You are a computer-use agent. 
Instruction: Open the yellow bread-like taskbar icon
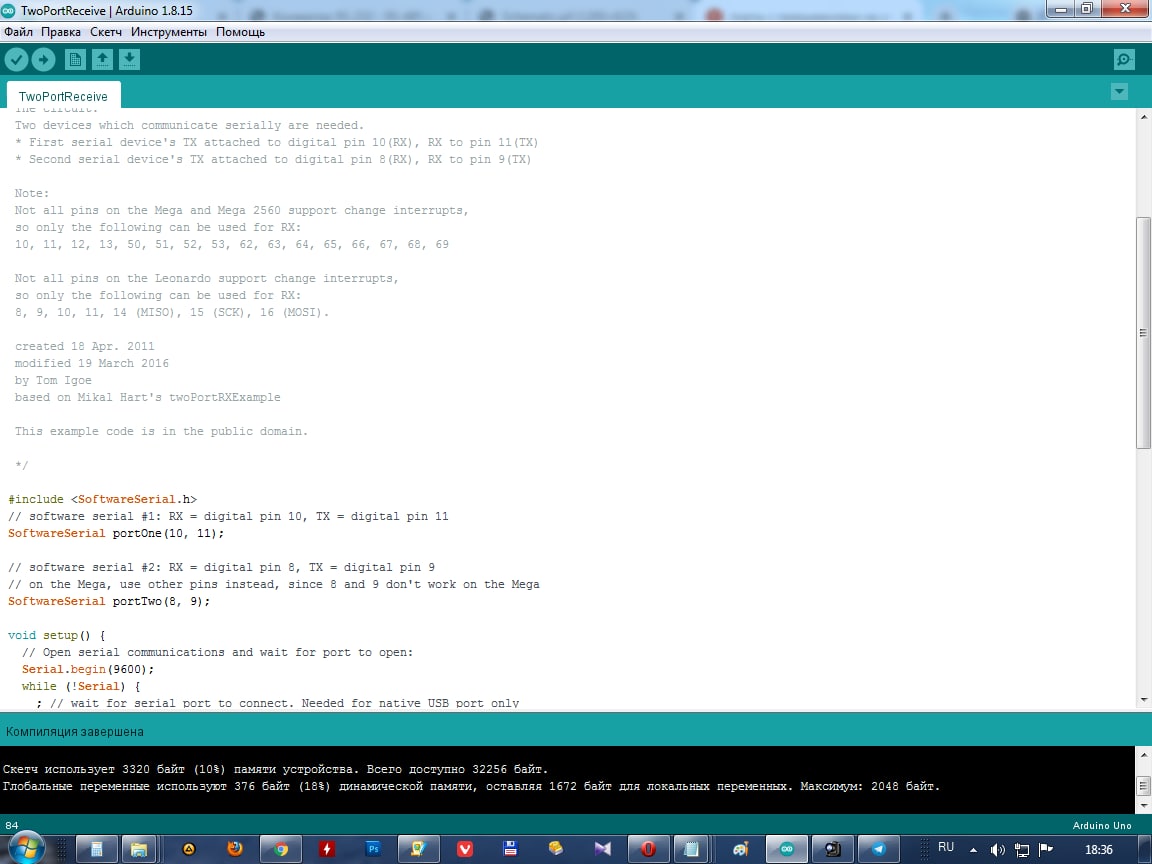pos(556,849)
